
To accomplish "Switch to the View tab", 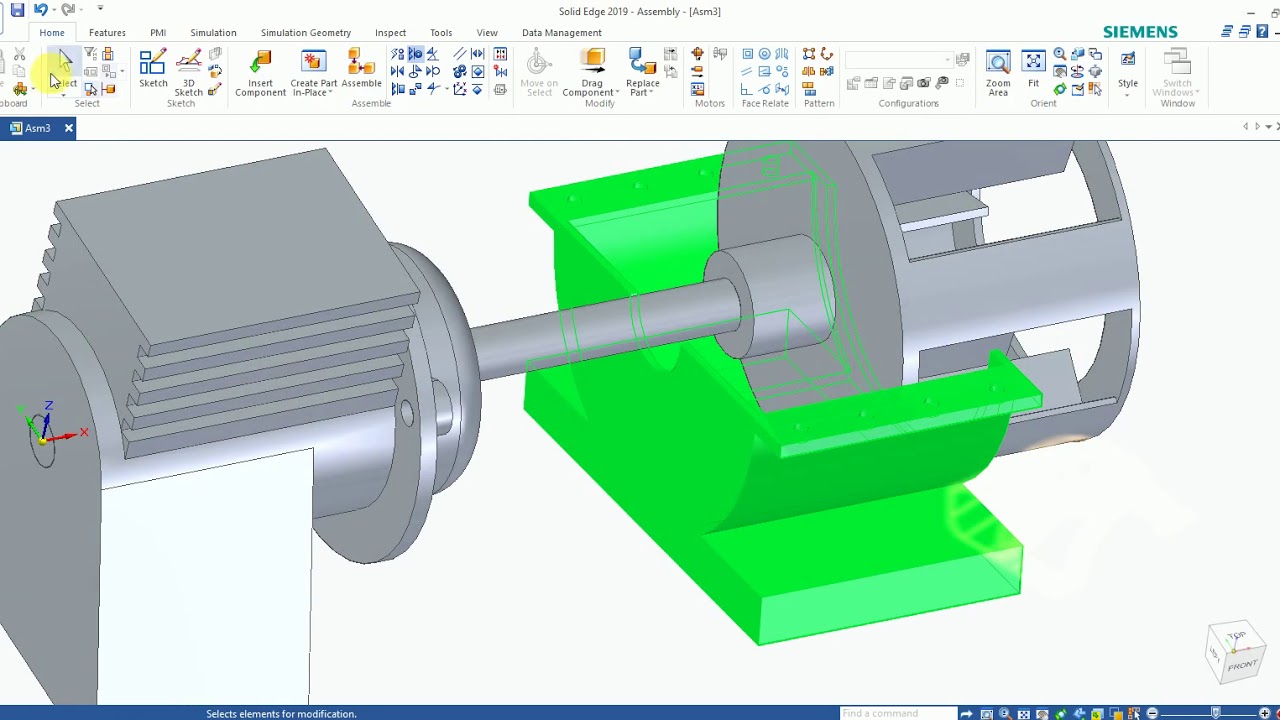I will [487, 33].
